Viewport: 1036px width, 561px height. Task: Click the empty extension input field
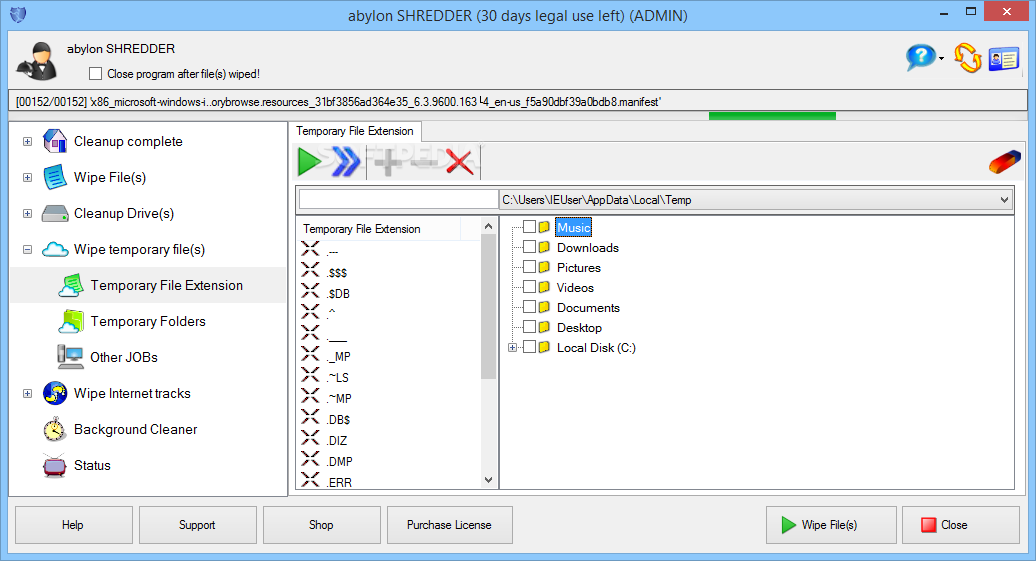coord(398,200)
